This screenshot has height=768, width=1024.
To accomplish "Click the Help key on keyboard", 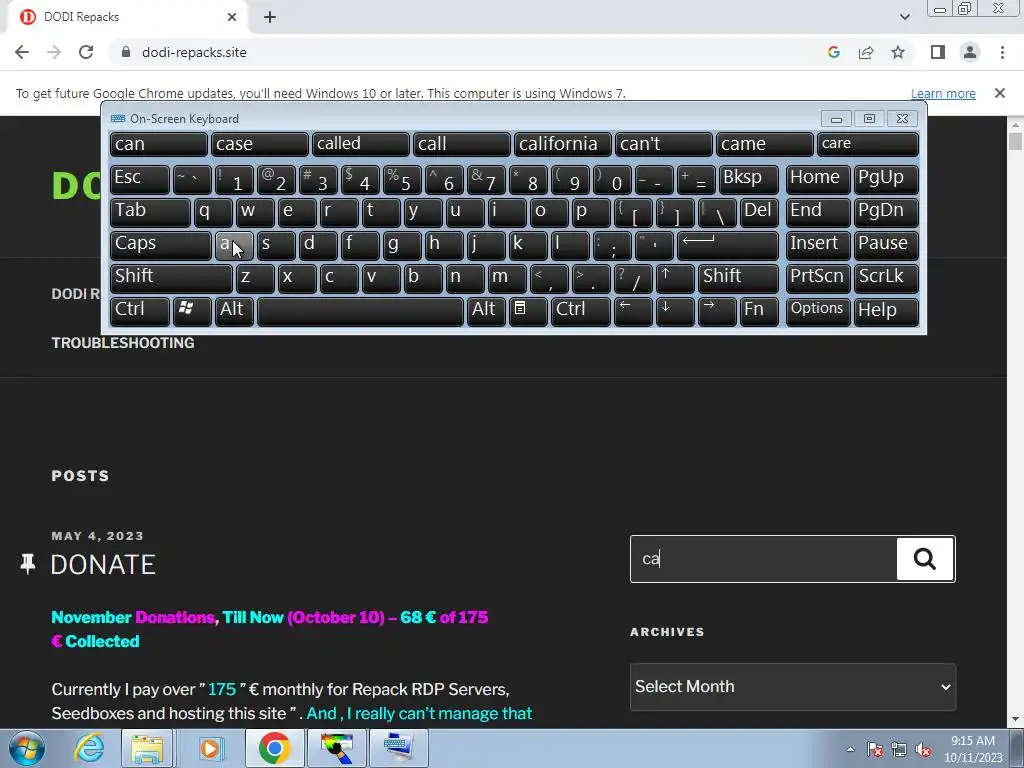I will (x=886, y=311).
